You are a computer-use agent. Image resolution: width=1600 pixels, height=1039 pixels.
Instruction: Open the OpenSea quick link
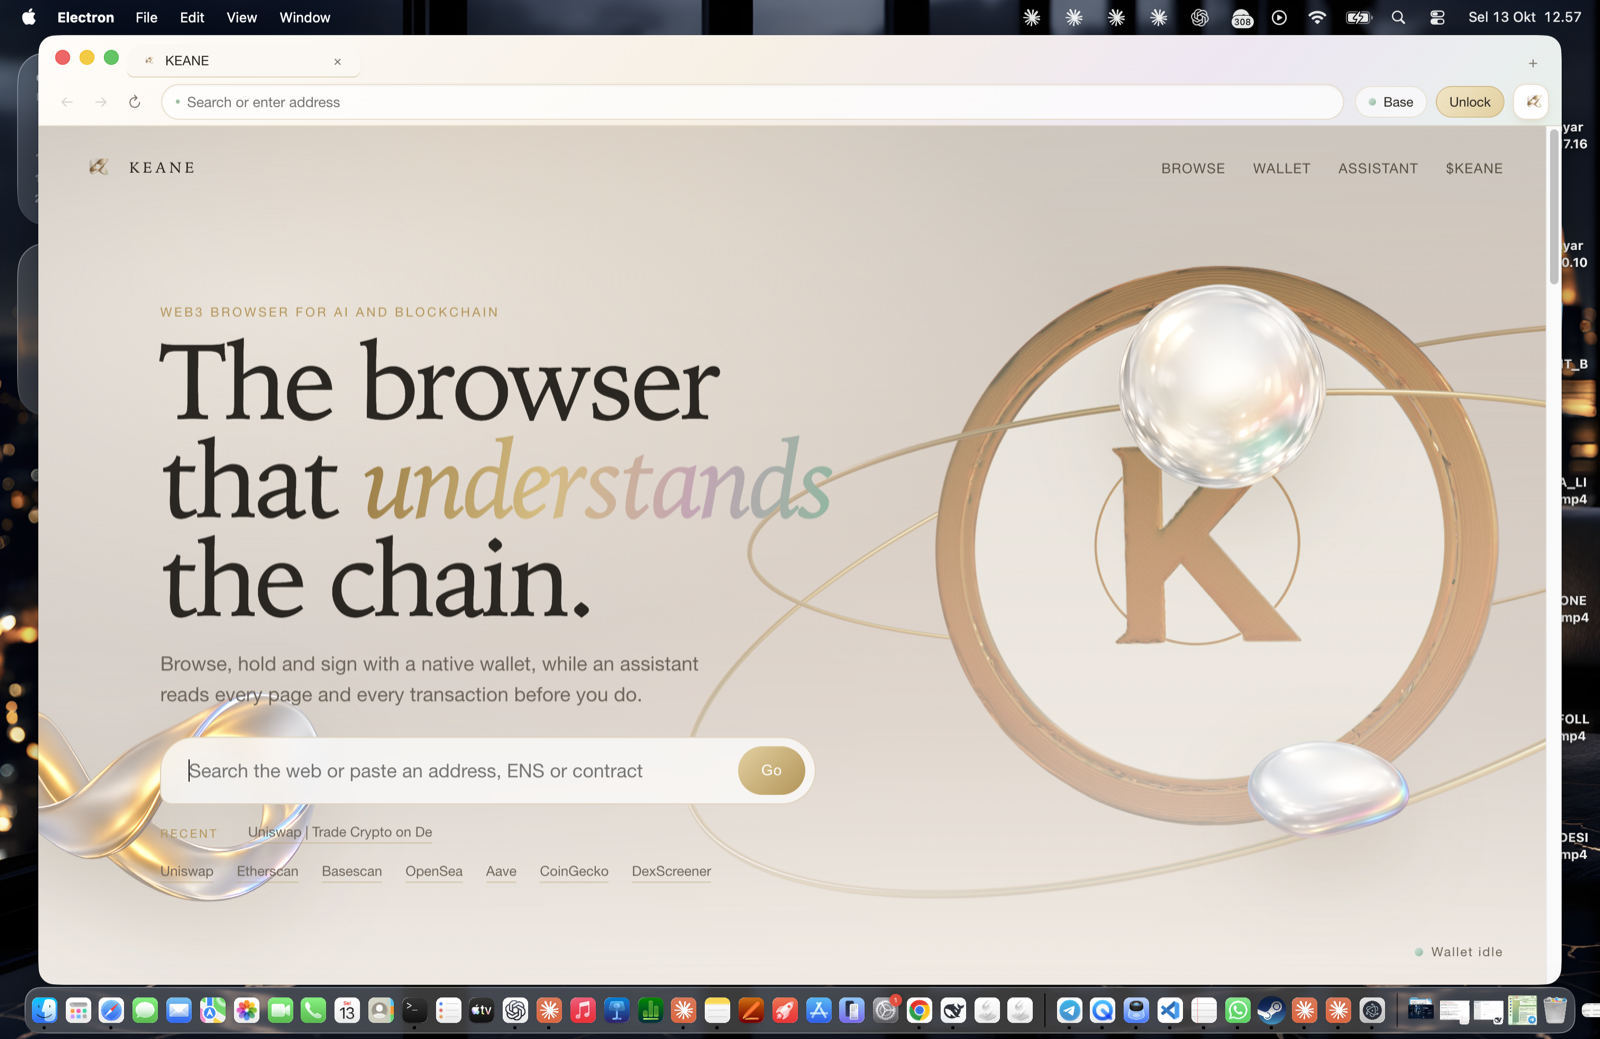[x=434, y=872]
